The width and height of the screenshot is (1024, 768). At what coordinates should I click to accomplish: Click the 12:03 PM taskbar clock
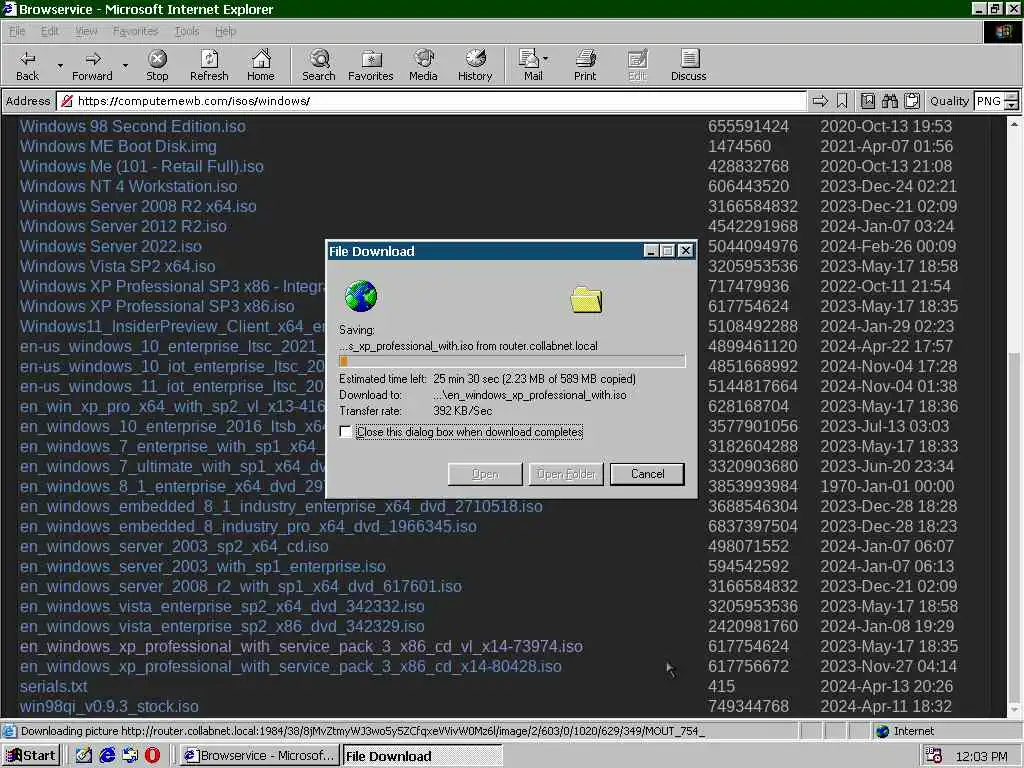point(981,756)
